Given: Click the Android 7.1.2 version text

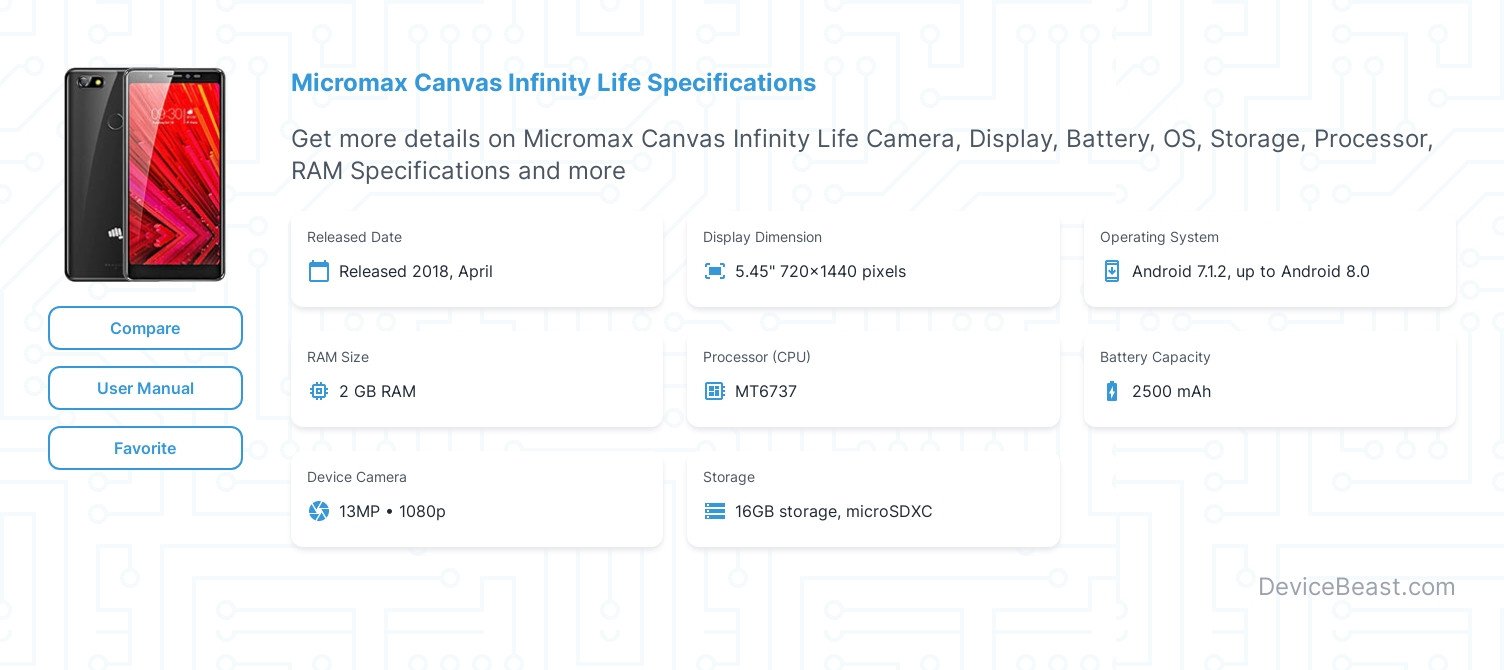Looking at the screenshot, I should coord(1250,271).
